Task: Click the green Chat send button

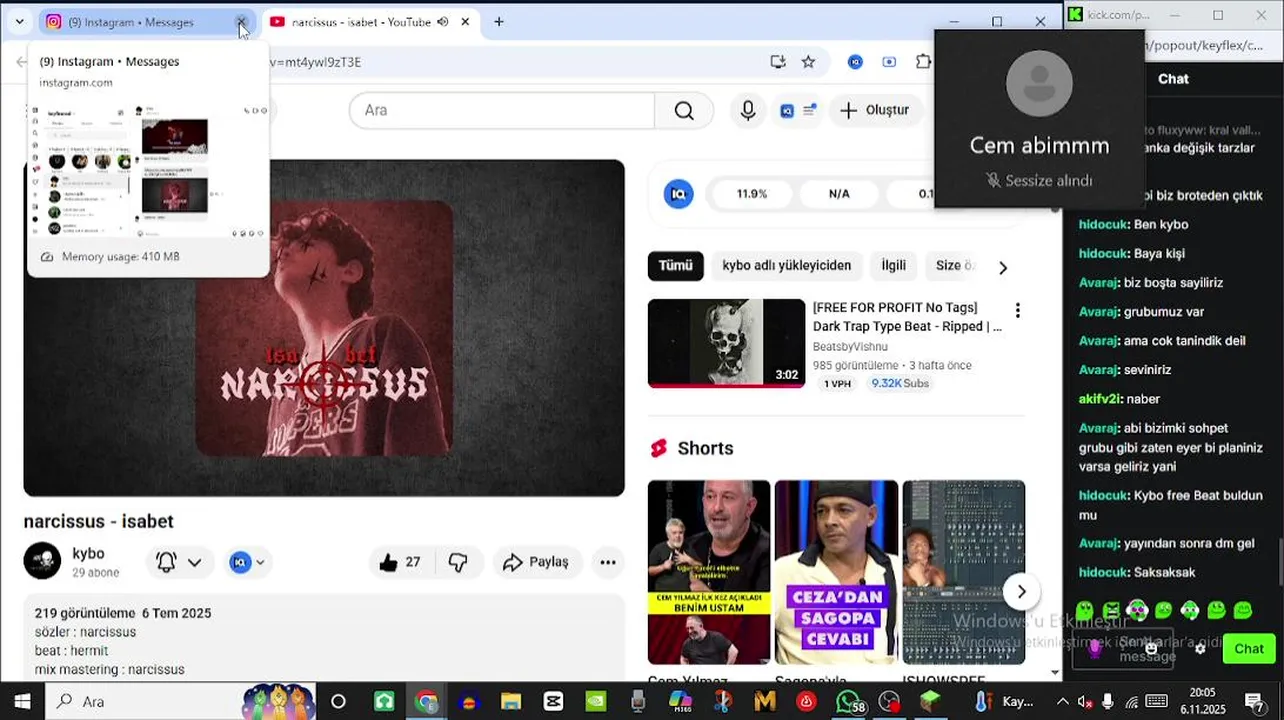Action: [x=1249, y=649]
